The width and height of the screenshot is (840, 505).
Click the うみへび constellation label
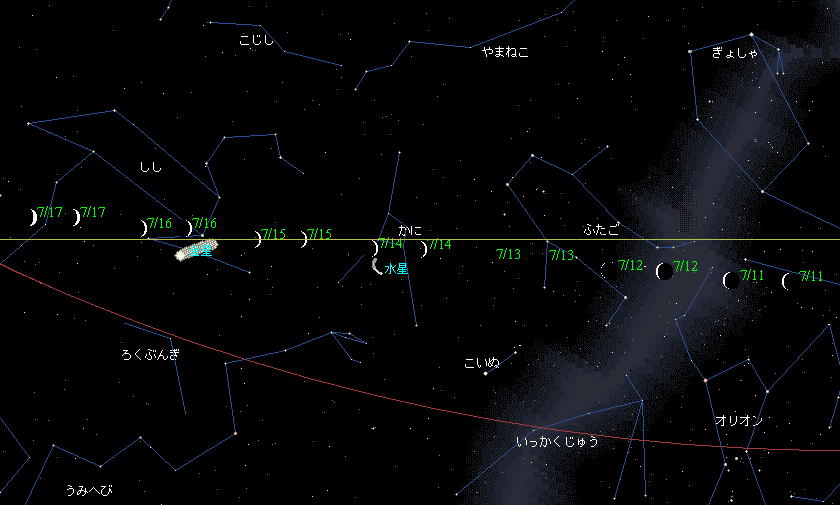[89, 490]
